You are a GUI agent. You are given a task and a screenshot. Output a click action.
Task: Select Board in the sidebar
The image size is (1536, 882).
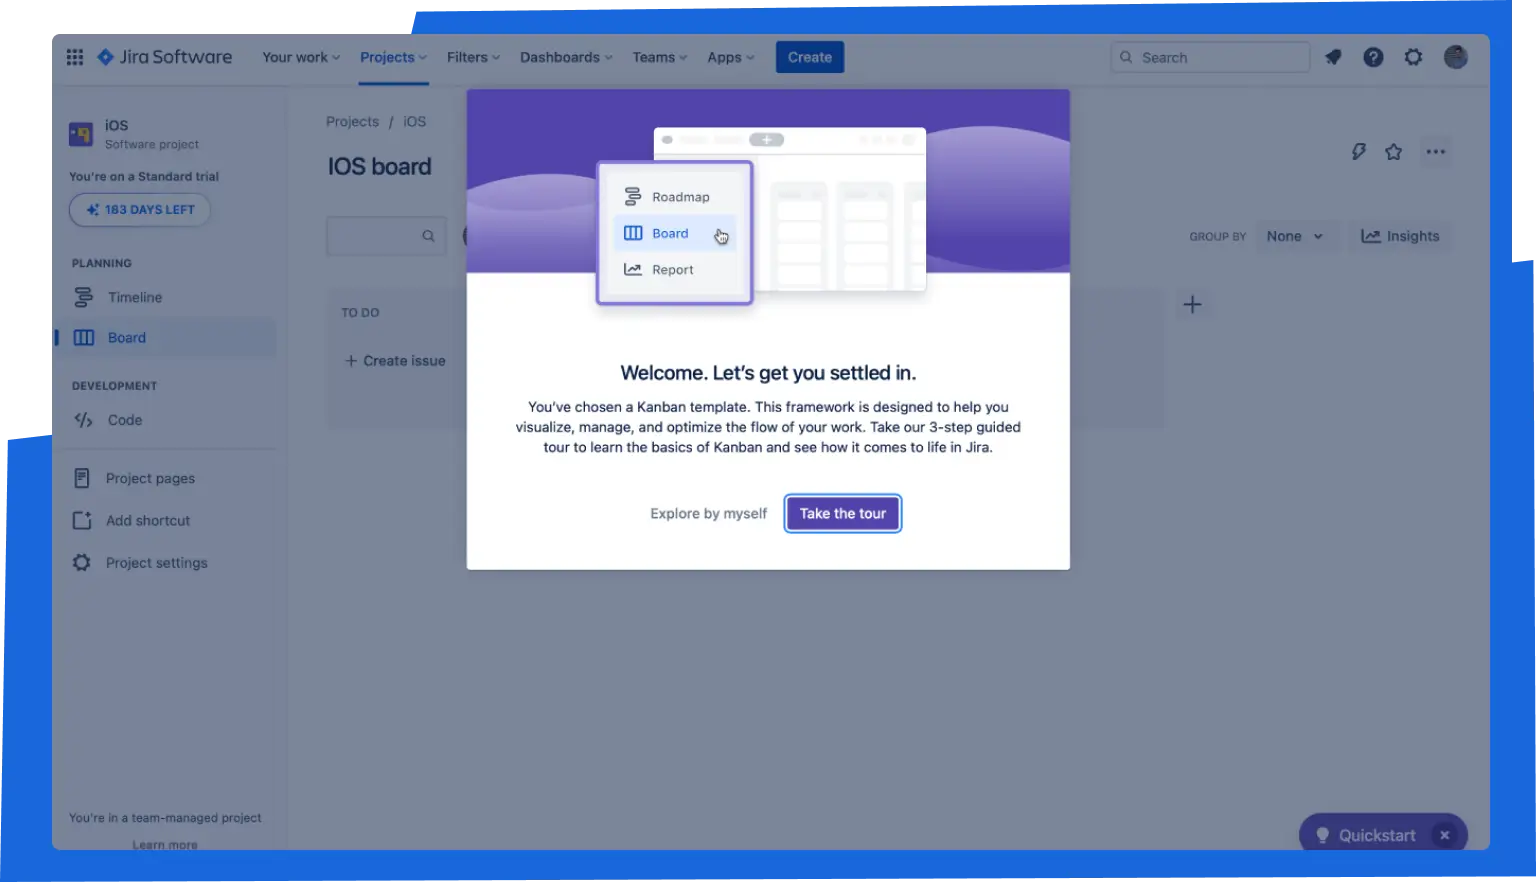tap(165, 338)
